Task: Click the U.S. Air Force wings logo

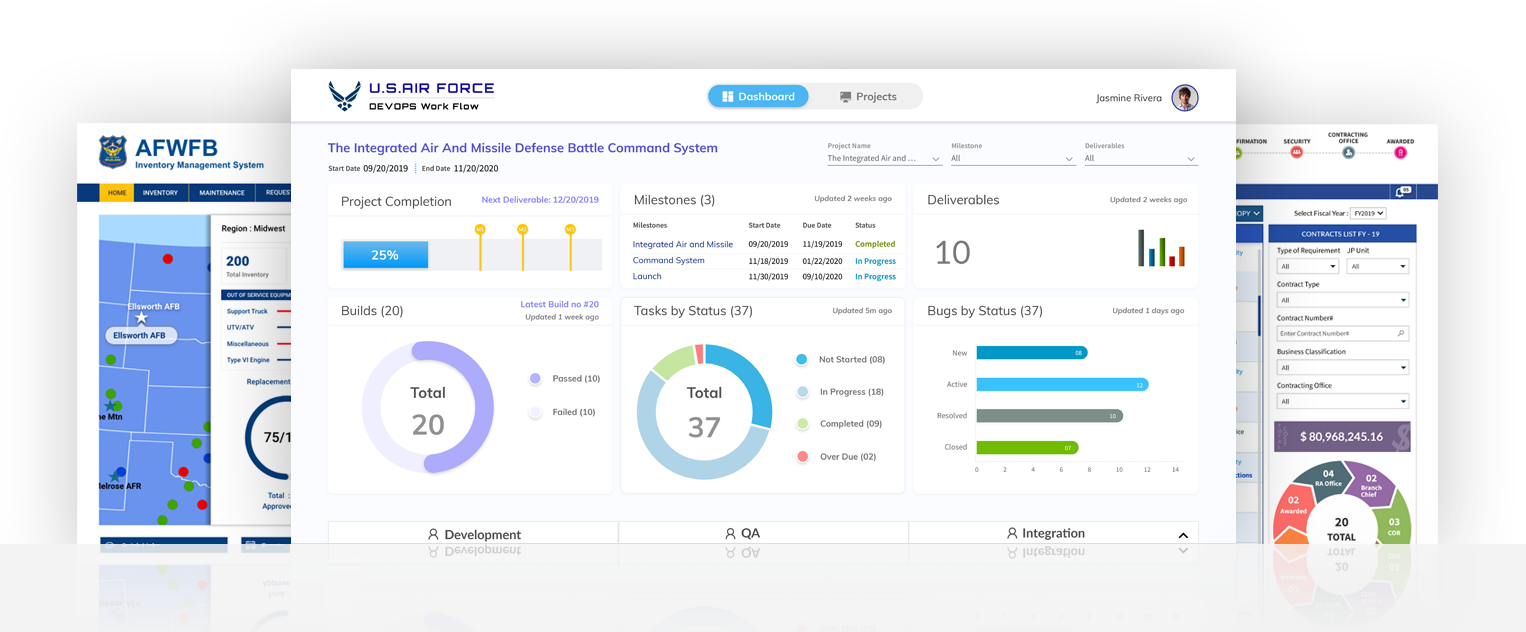Action: (x=345, y=96)
